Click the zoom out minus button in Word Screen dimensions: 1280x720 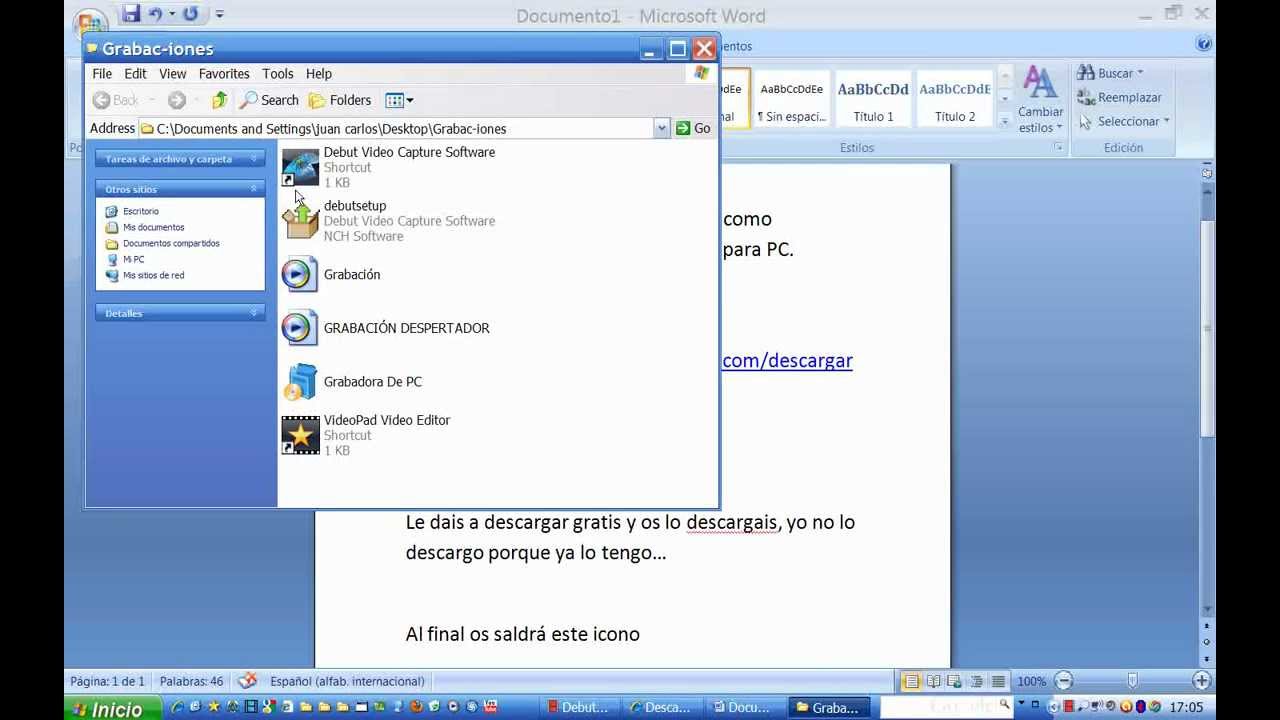(1064, 681)
